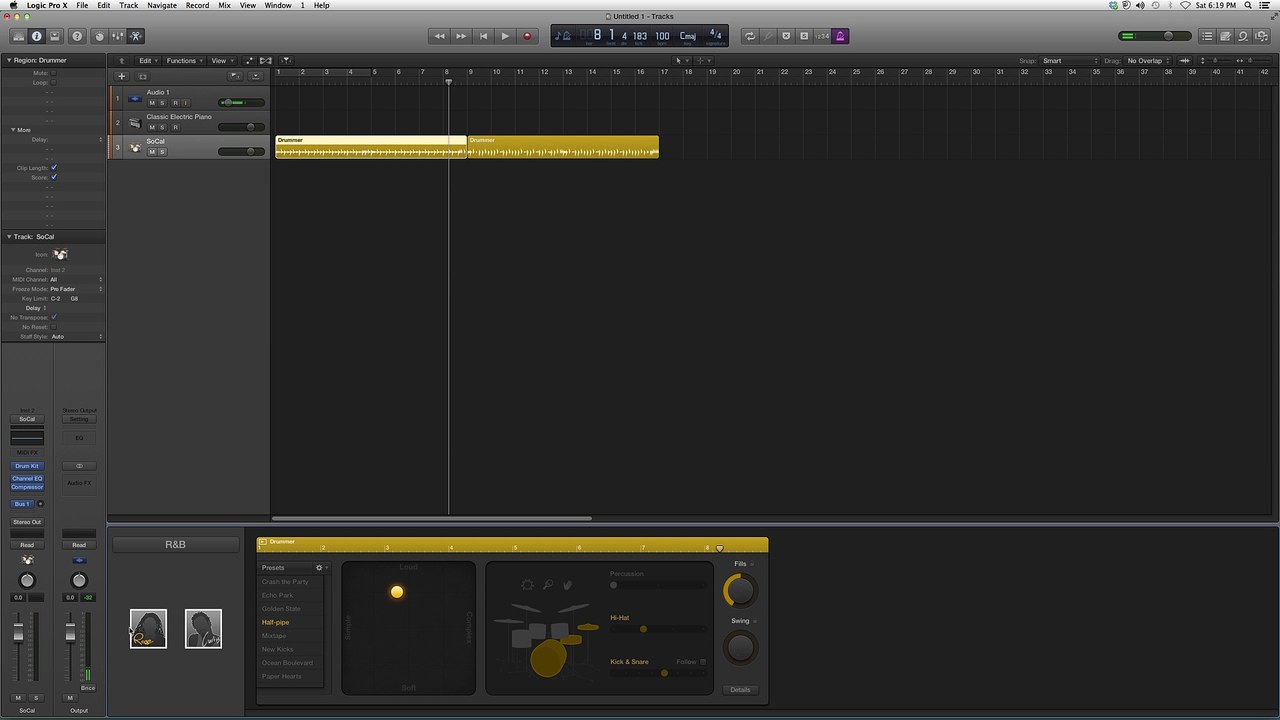Screen dimensions: 1280x720
Task: Open the Note Pads button
Action: pos(1225,36)
